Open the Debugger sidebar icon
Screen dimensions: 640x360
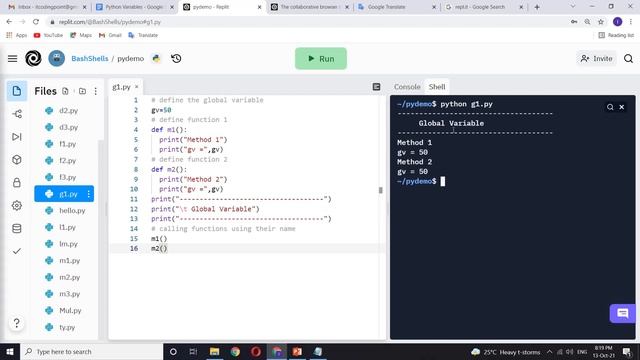17,137
